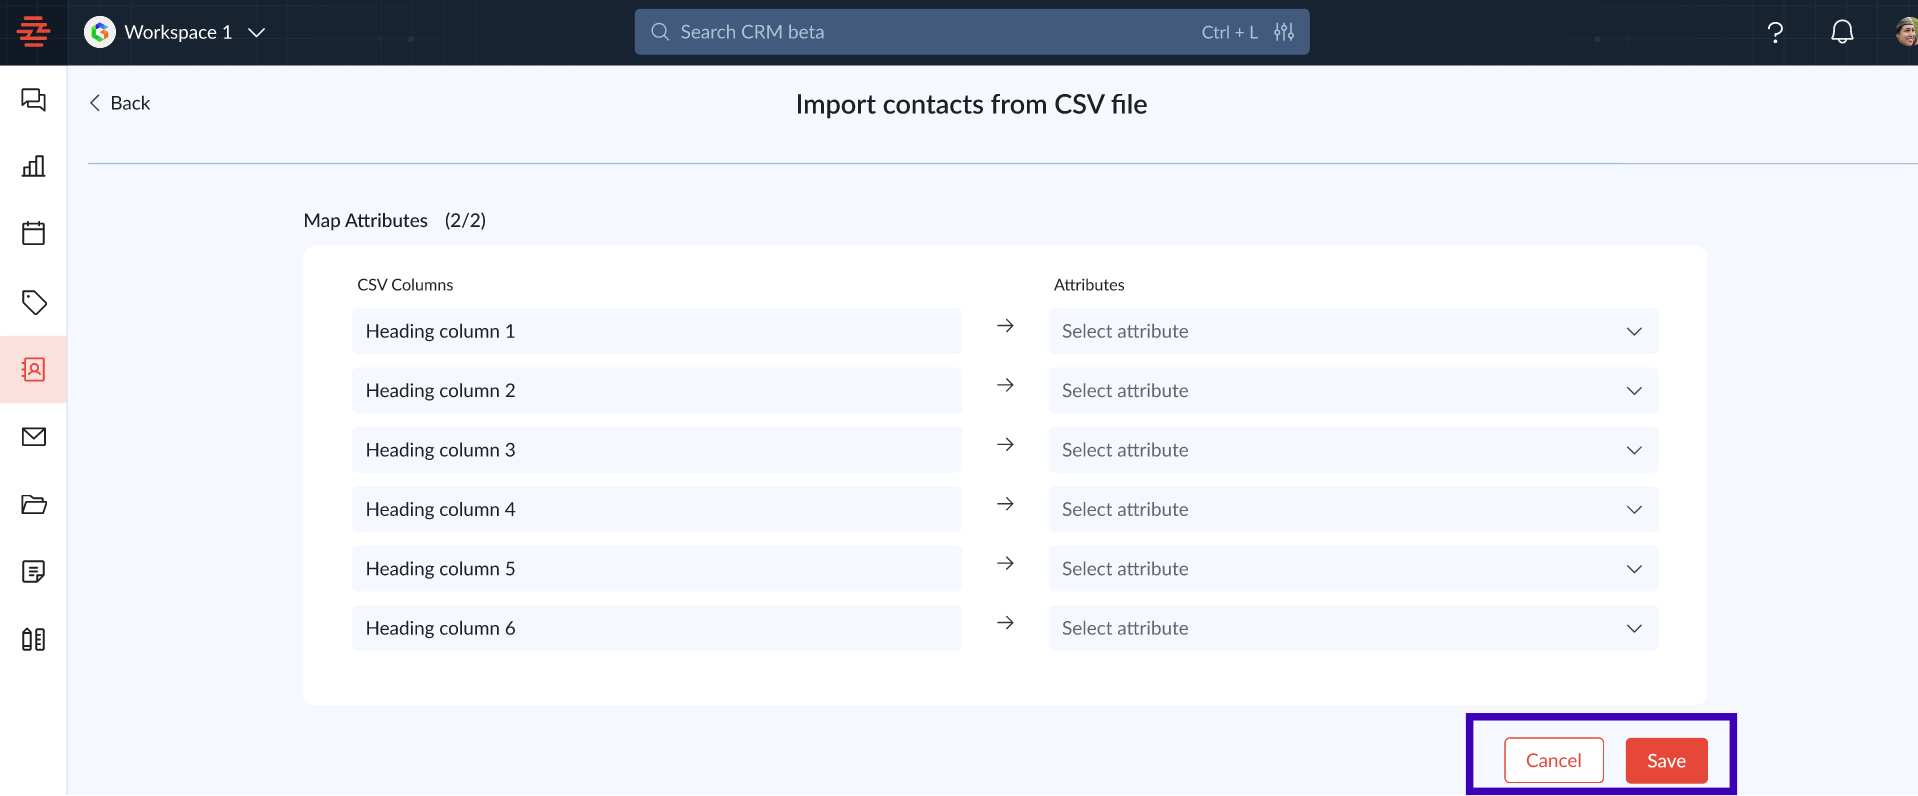Go Back to the previous page
The image size is (1918, 796).
pos(120,103)
